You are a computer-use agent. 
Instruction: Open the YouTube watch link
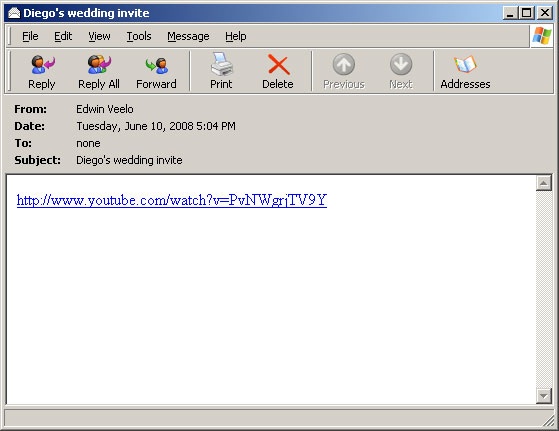[x=172, y=200]
